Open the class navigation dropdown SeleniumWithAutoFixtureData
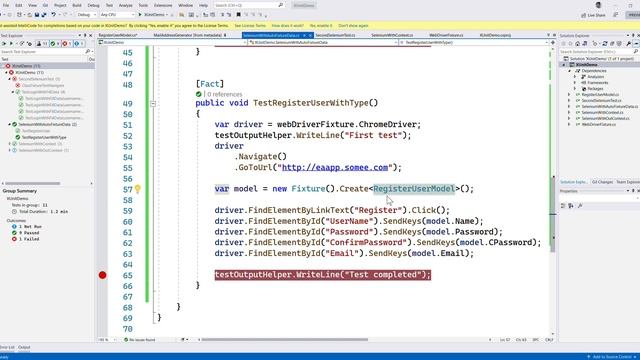The image size is (640, 360). pyautogui.click(x=323, y=42)
